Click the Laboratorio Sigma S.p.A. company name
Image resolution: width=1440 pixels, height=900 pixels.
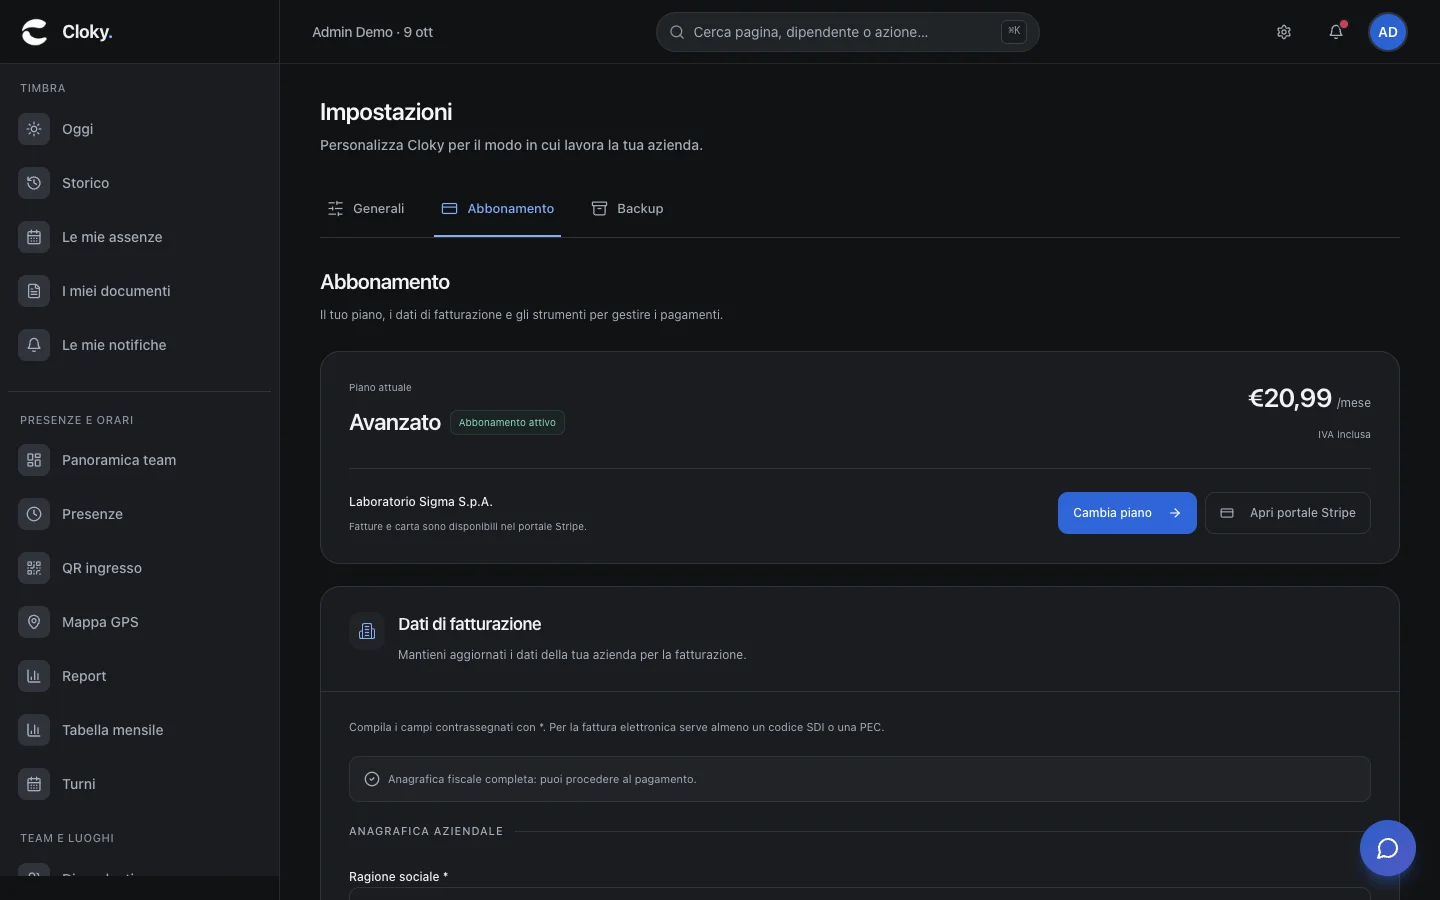point(421,502)
